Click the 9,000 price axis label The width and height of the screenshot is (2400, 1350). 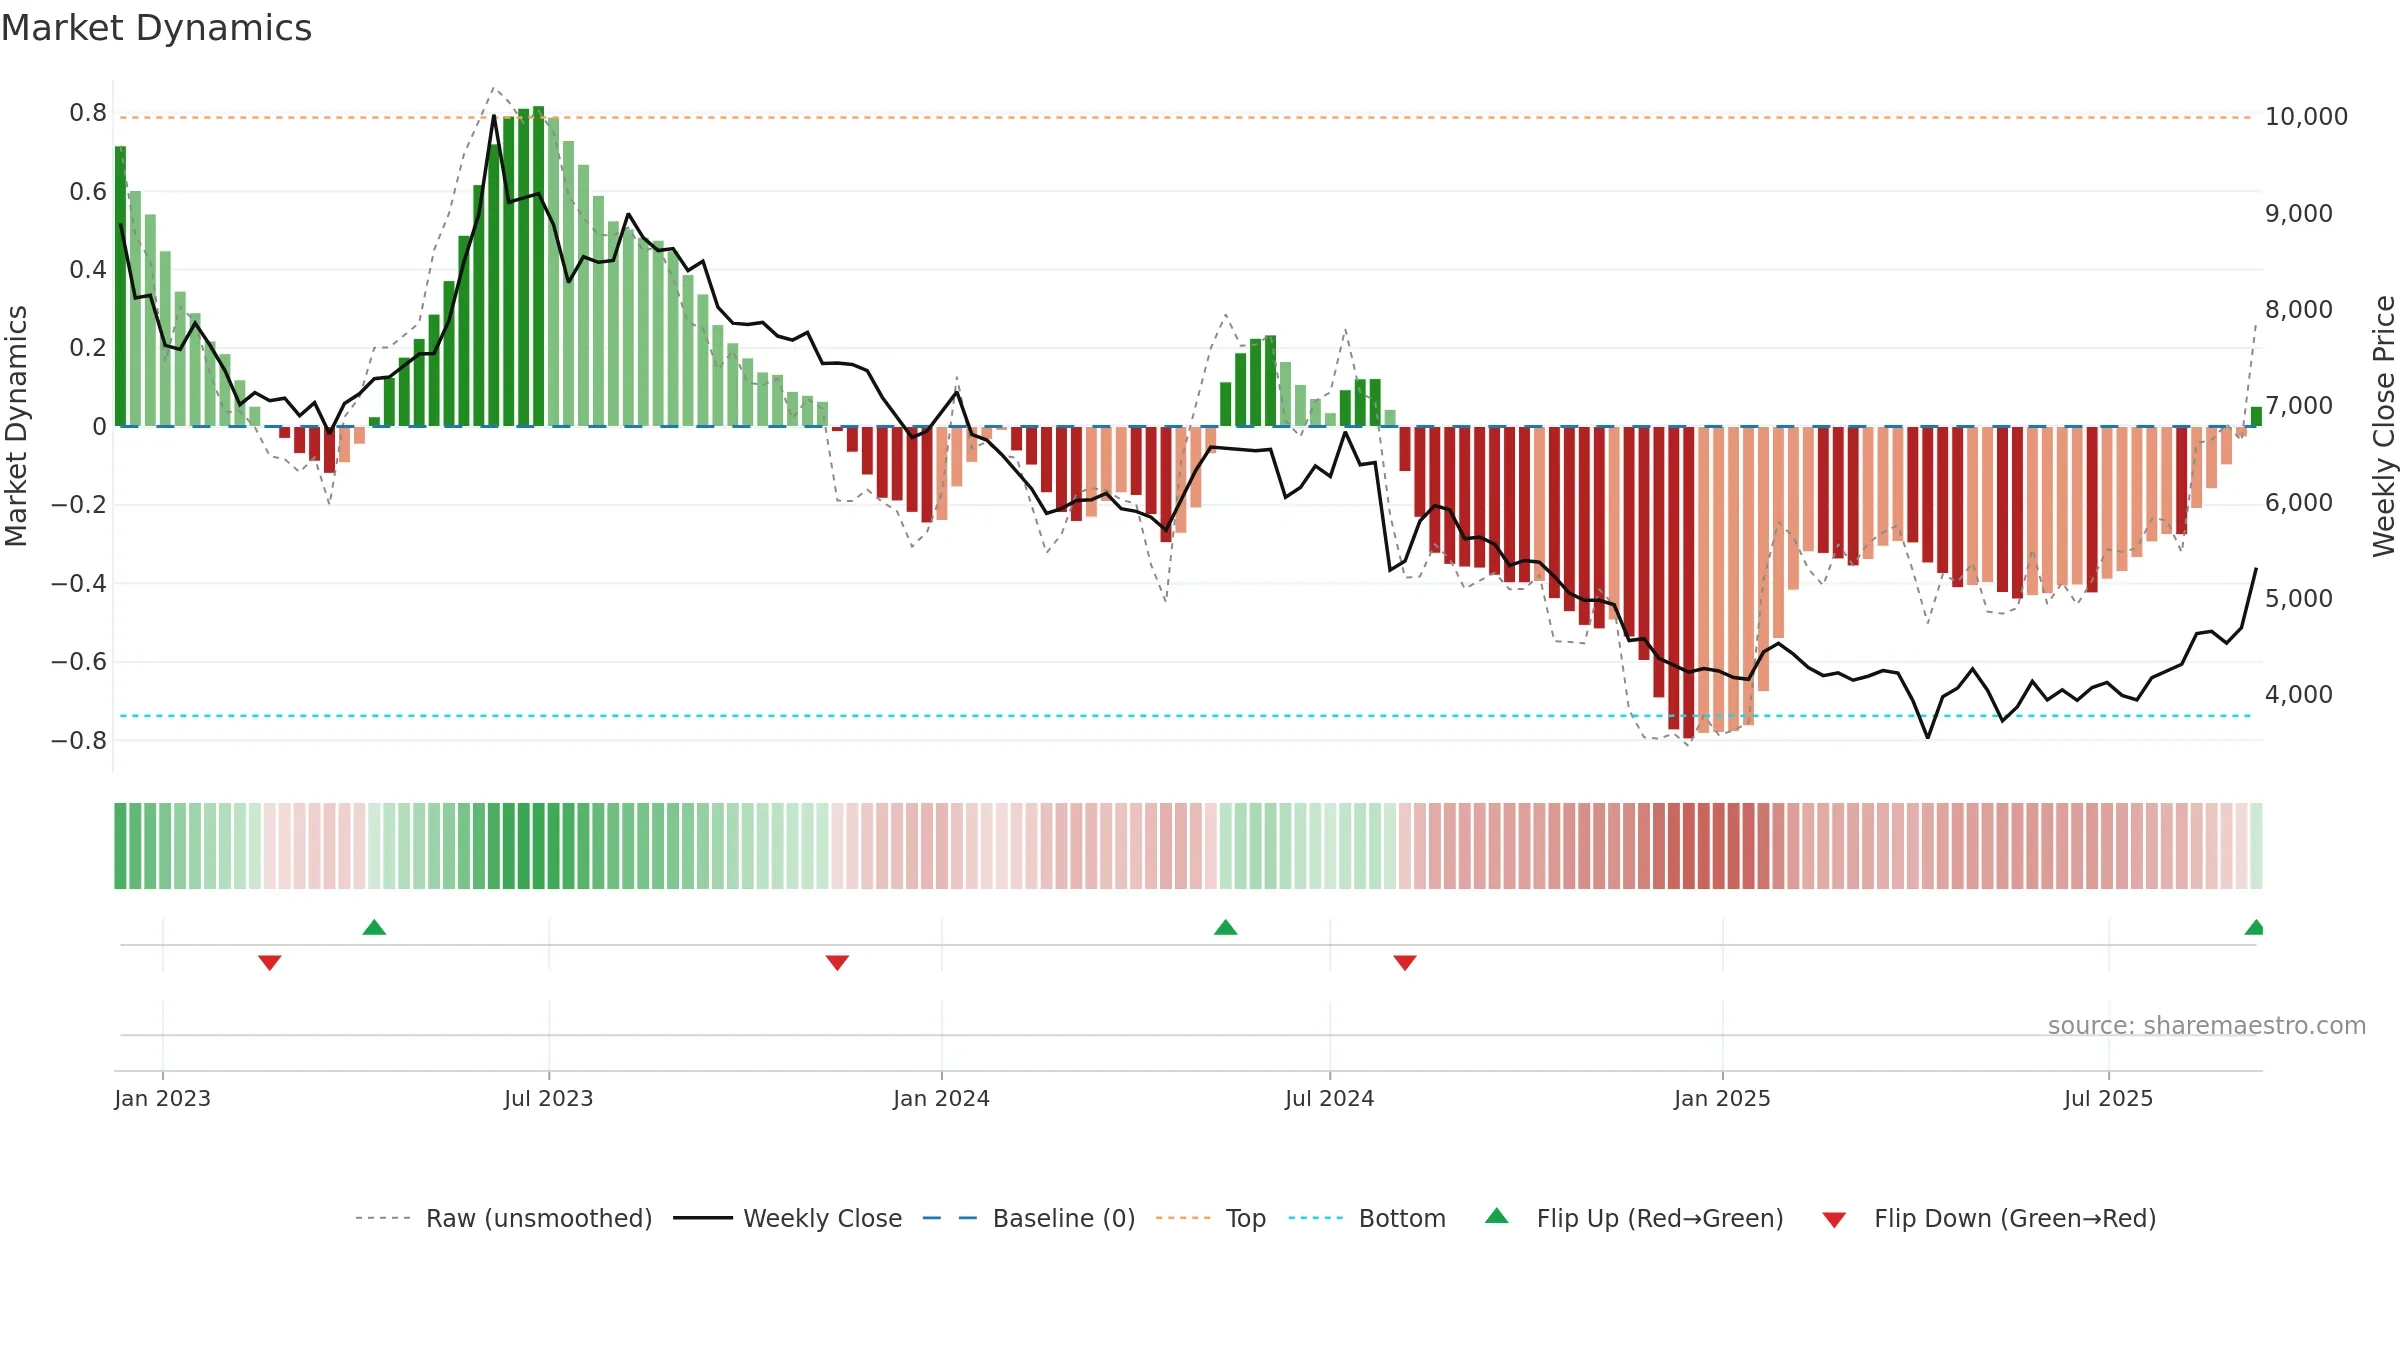(x=2298, y=213)
